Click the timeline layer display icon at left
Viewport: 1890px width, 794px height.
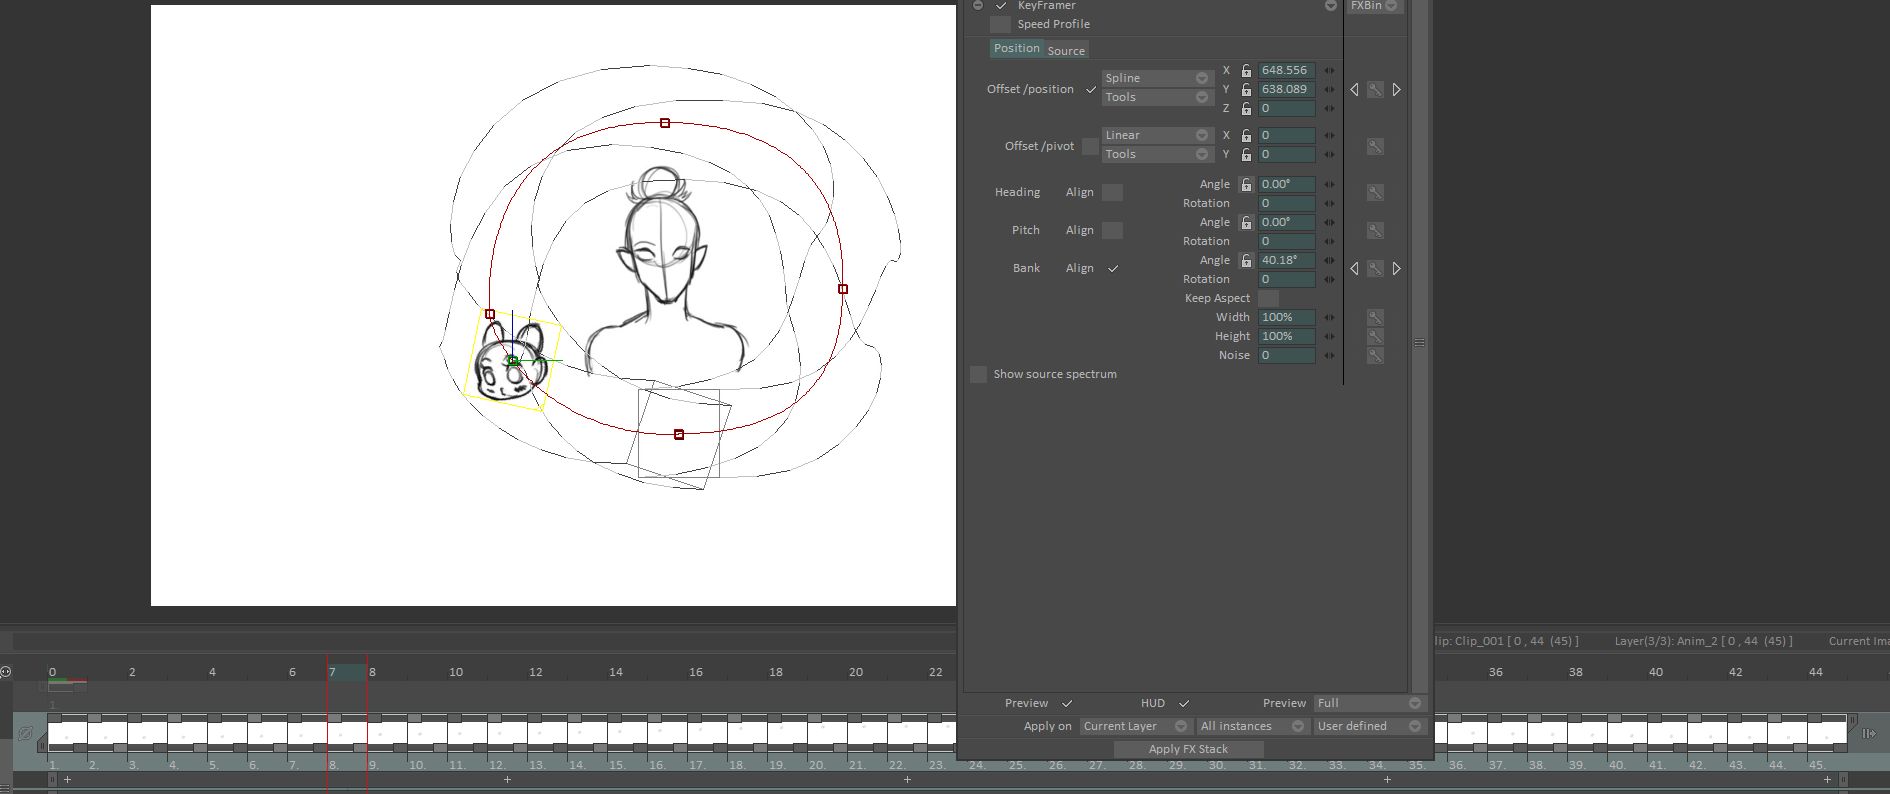[25, 733]
